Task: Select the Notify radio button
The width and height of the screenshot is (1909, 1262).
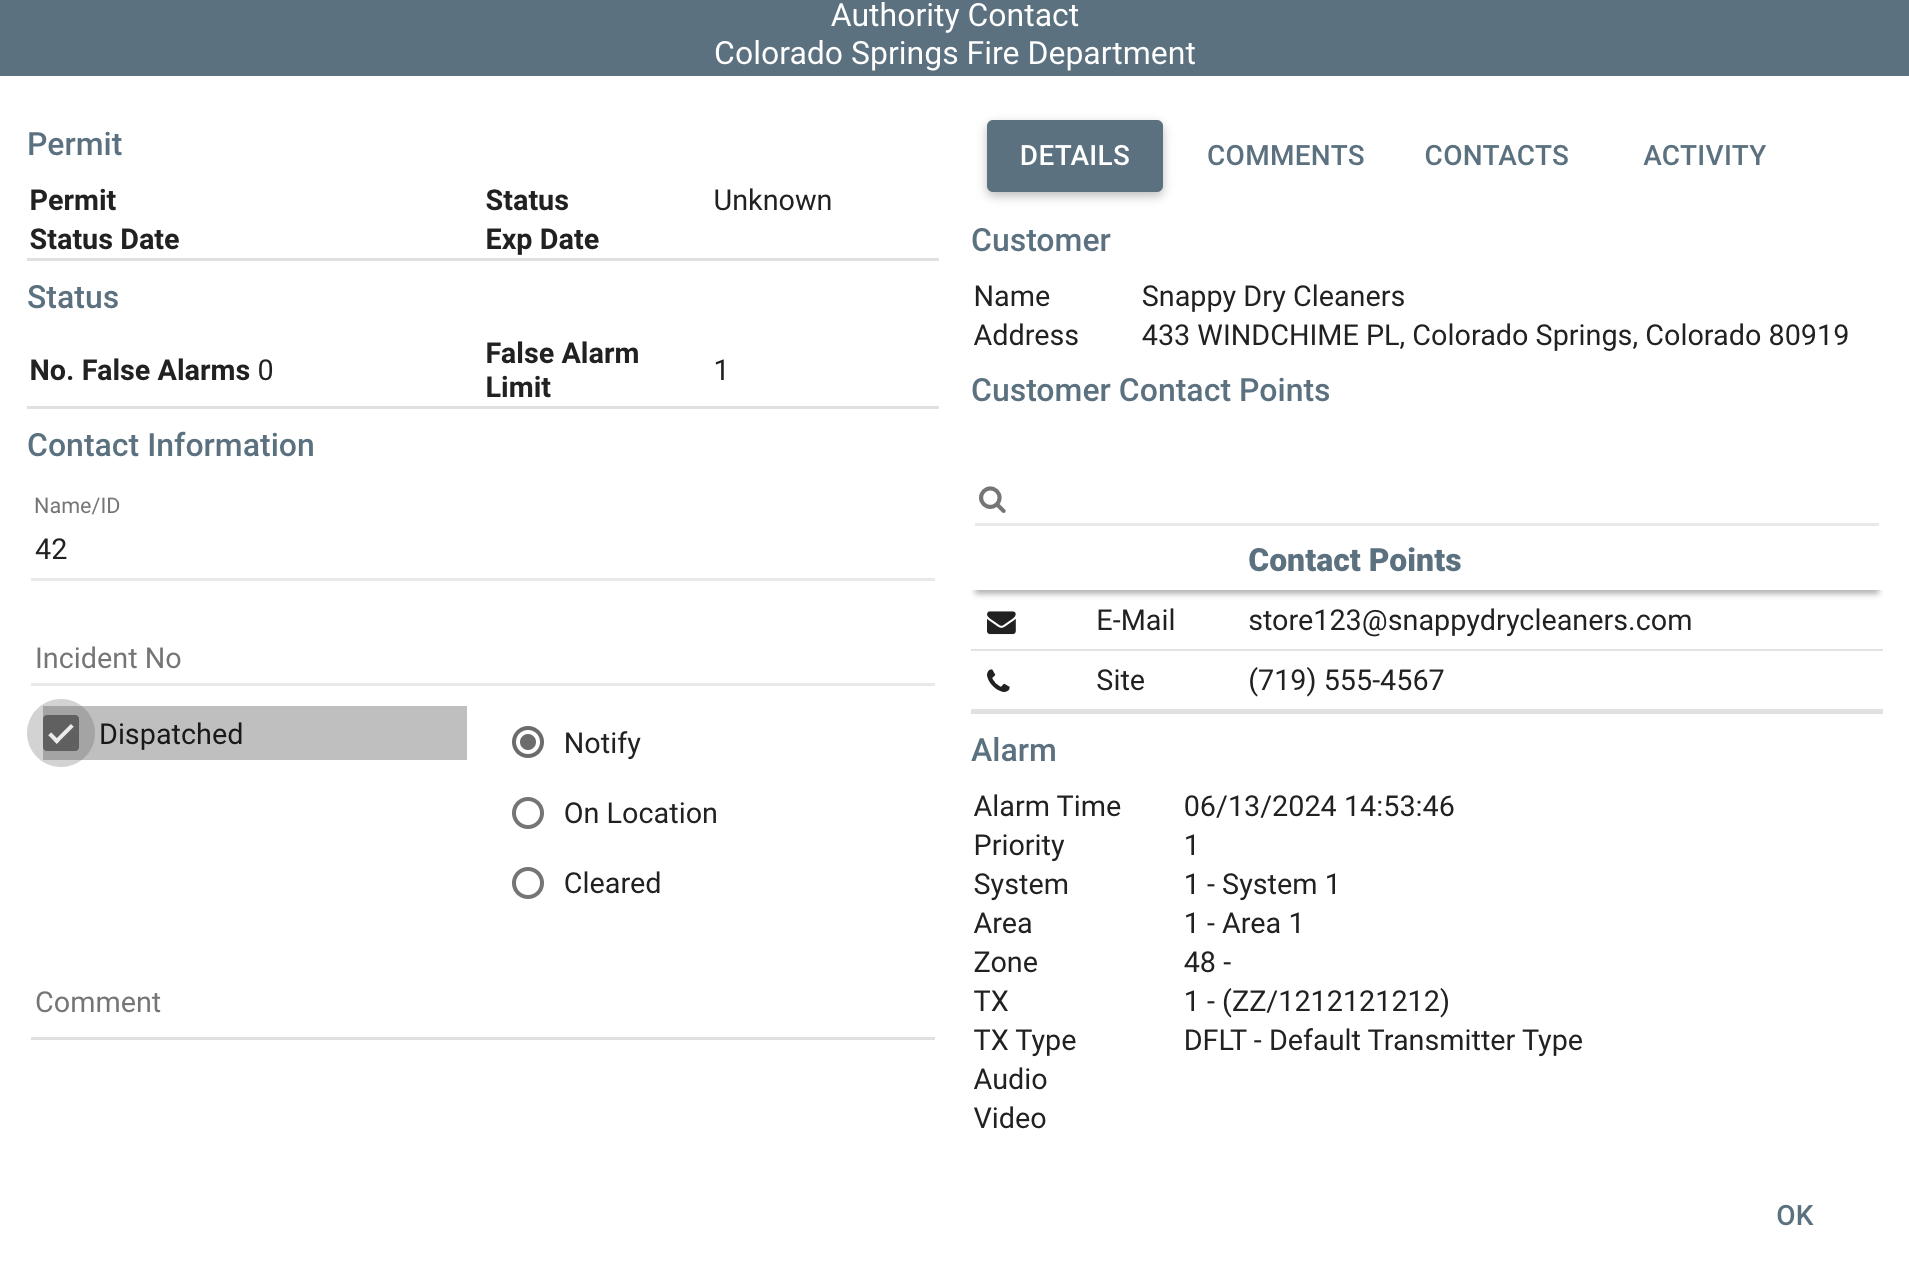Action: 528,743
